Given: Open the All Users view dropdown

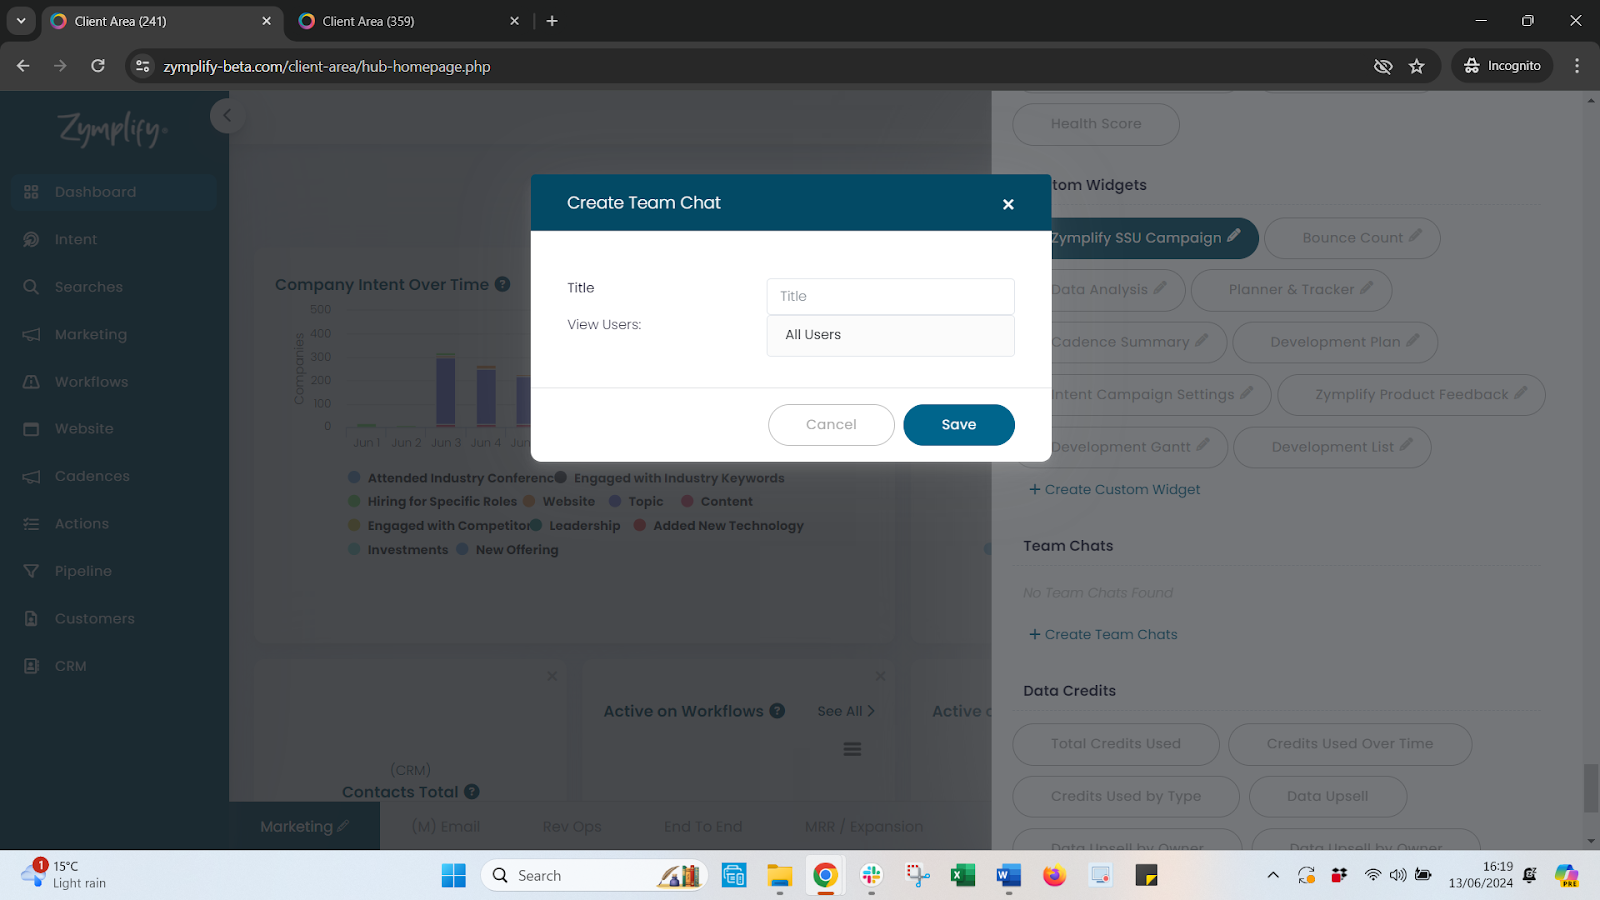Looking at the screenshot, I should (889, 335).
